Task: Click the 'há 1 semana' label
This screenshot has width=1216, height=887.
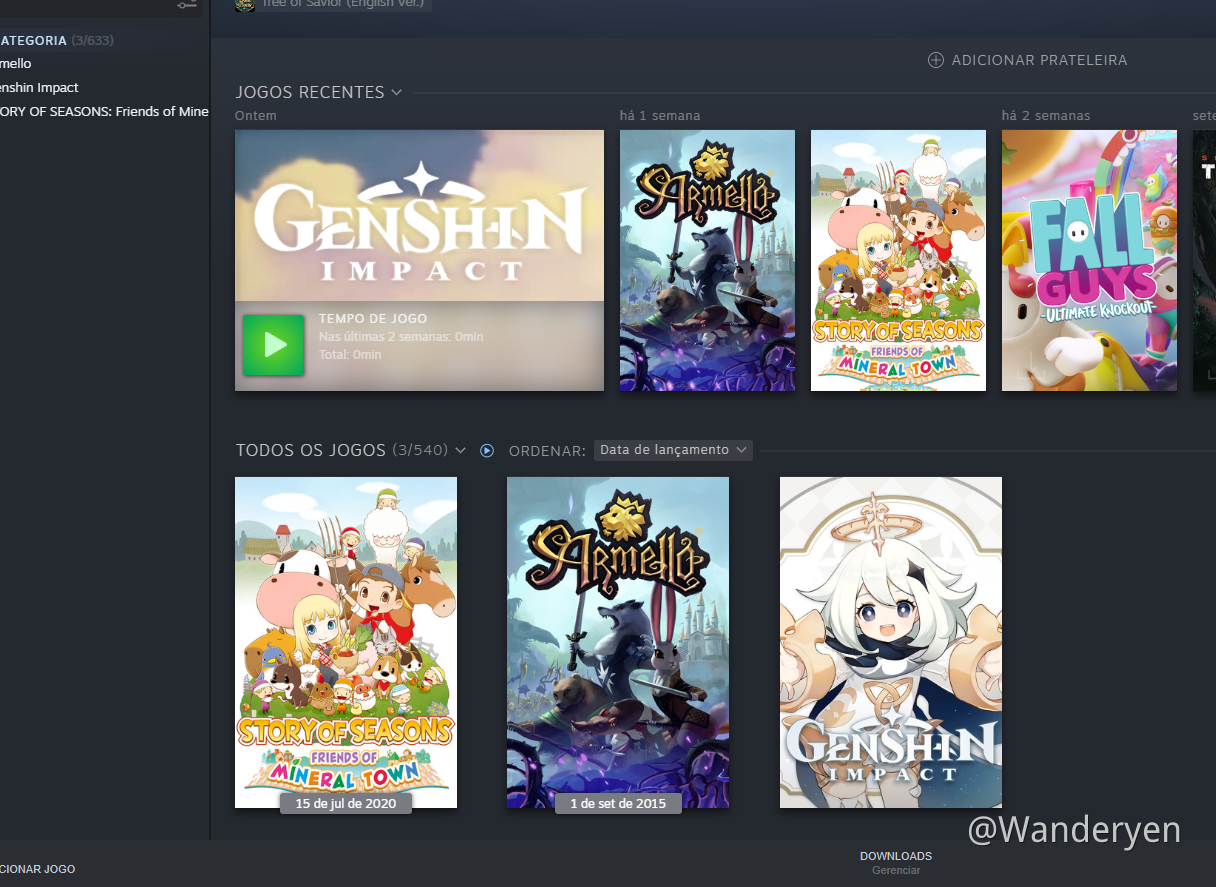Action: (x=660, y=116)
